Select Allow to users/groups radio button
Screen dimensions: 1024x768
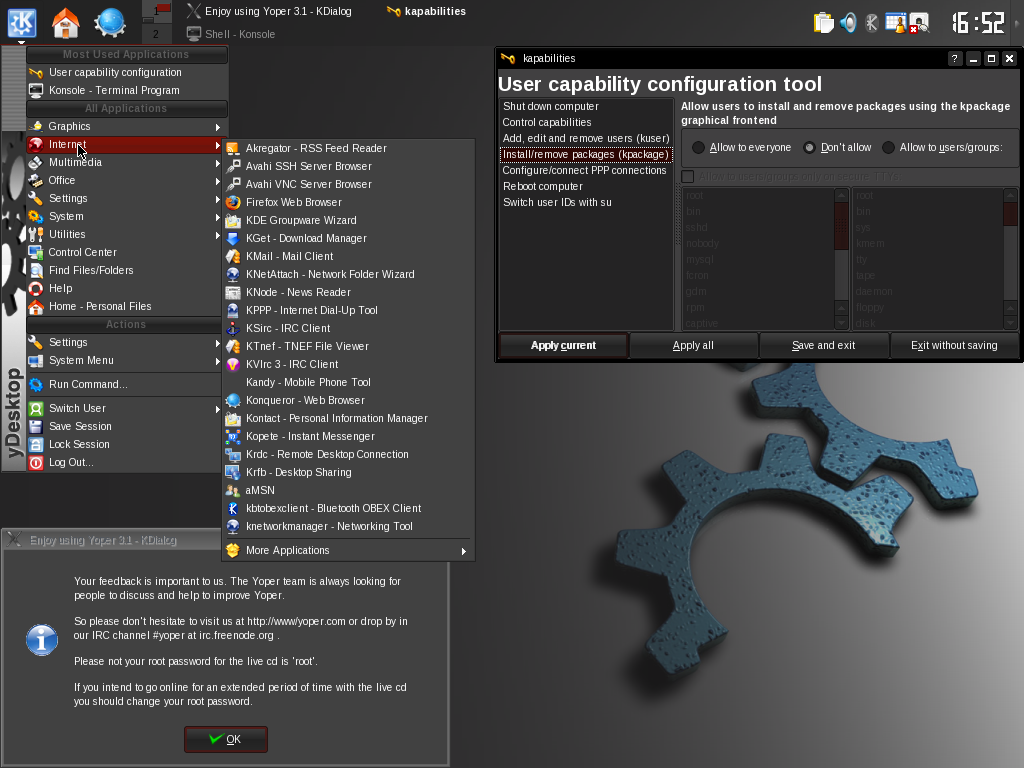[888, 148]
